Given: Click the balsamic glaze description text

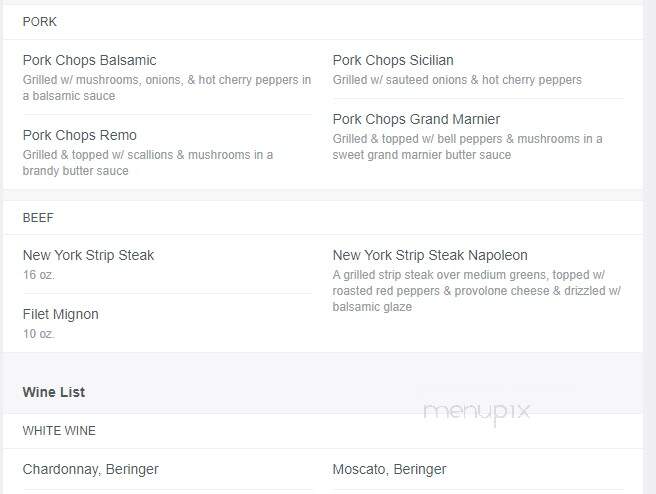Looking at the screenshot, I should (x=372, y=307).
